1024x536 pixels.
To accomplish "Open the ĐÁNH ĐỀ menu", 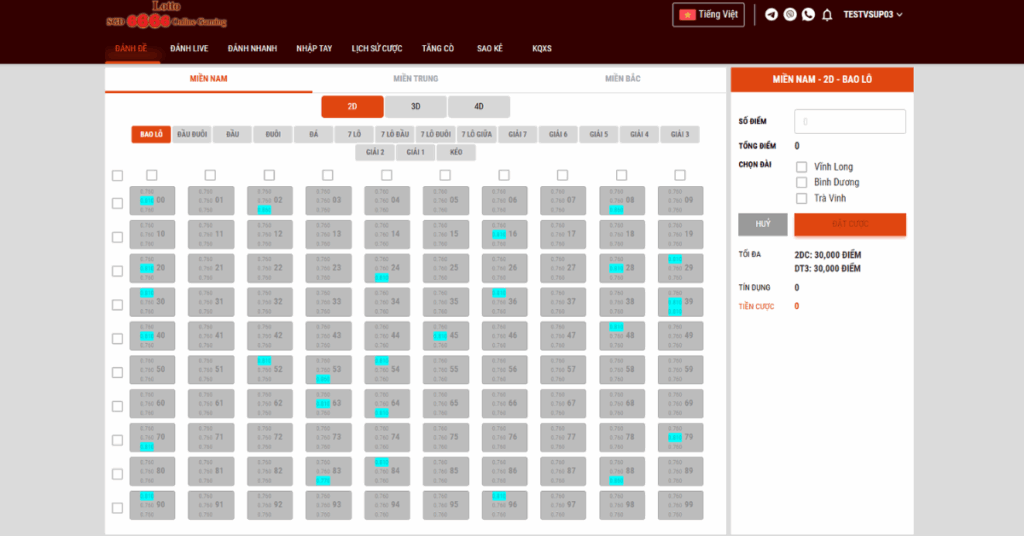I will click(131, 48).
